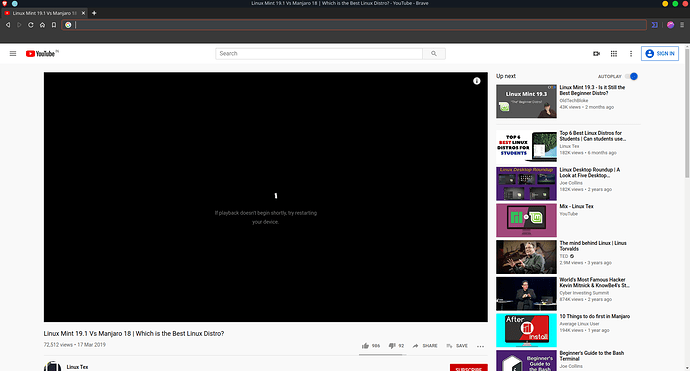The width and height of the screenshot is (690, 371).
Task: Click the browser home button
Action: pyautogui.click(x=42, y=25)
